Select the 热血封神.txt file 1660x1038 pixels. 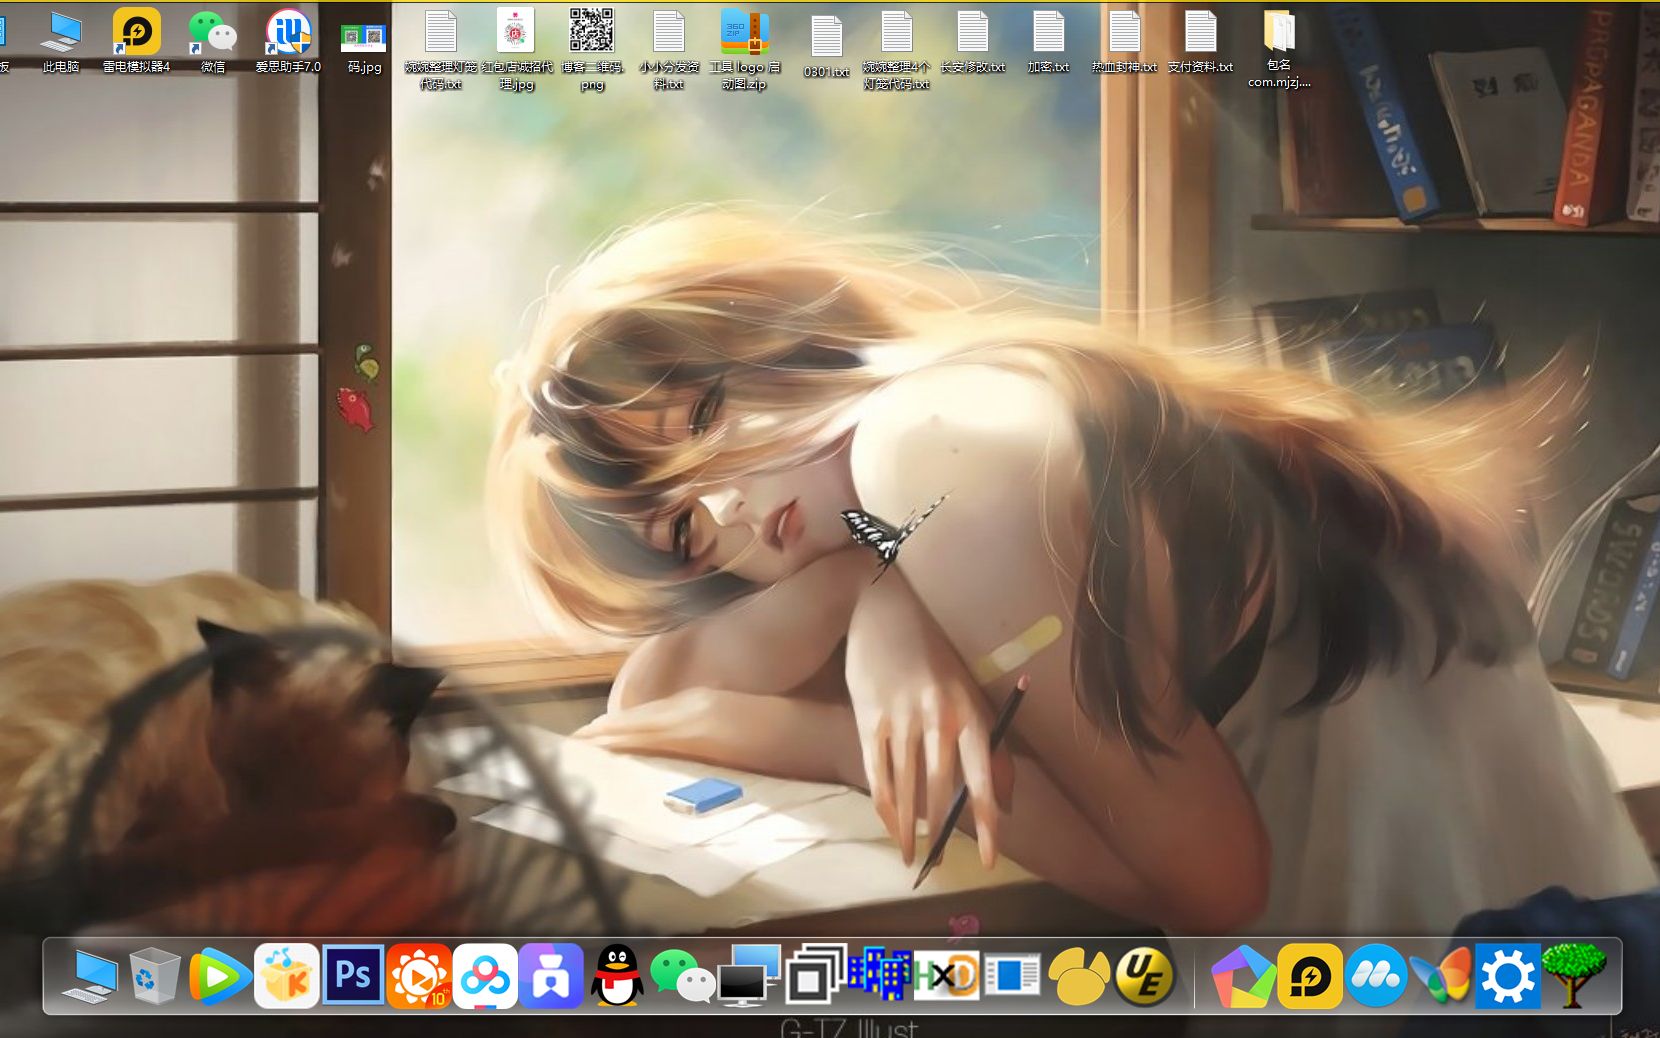pos(1124,42)
